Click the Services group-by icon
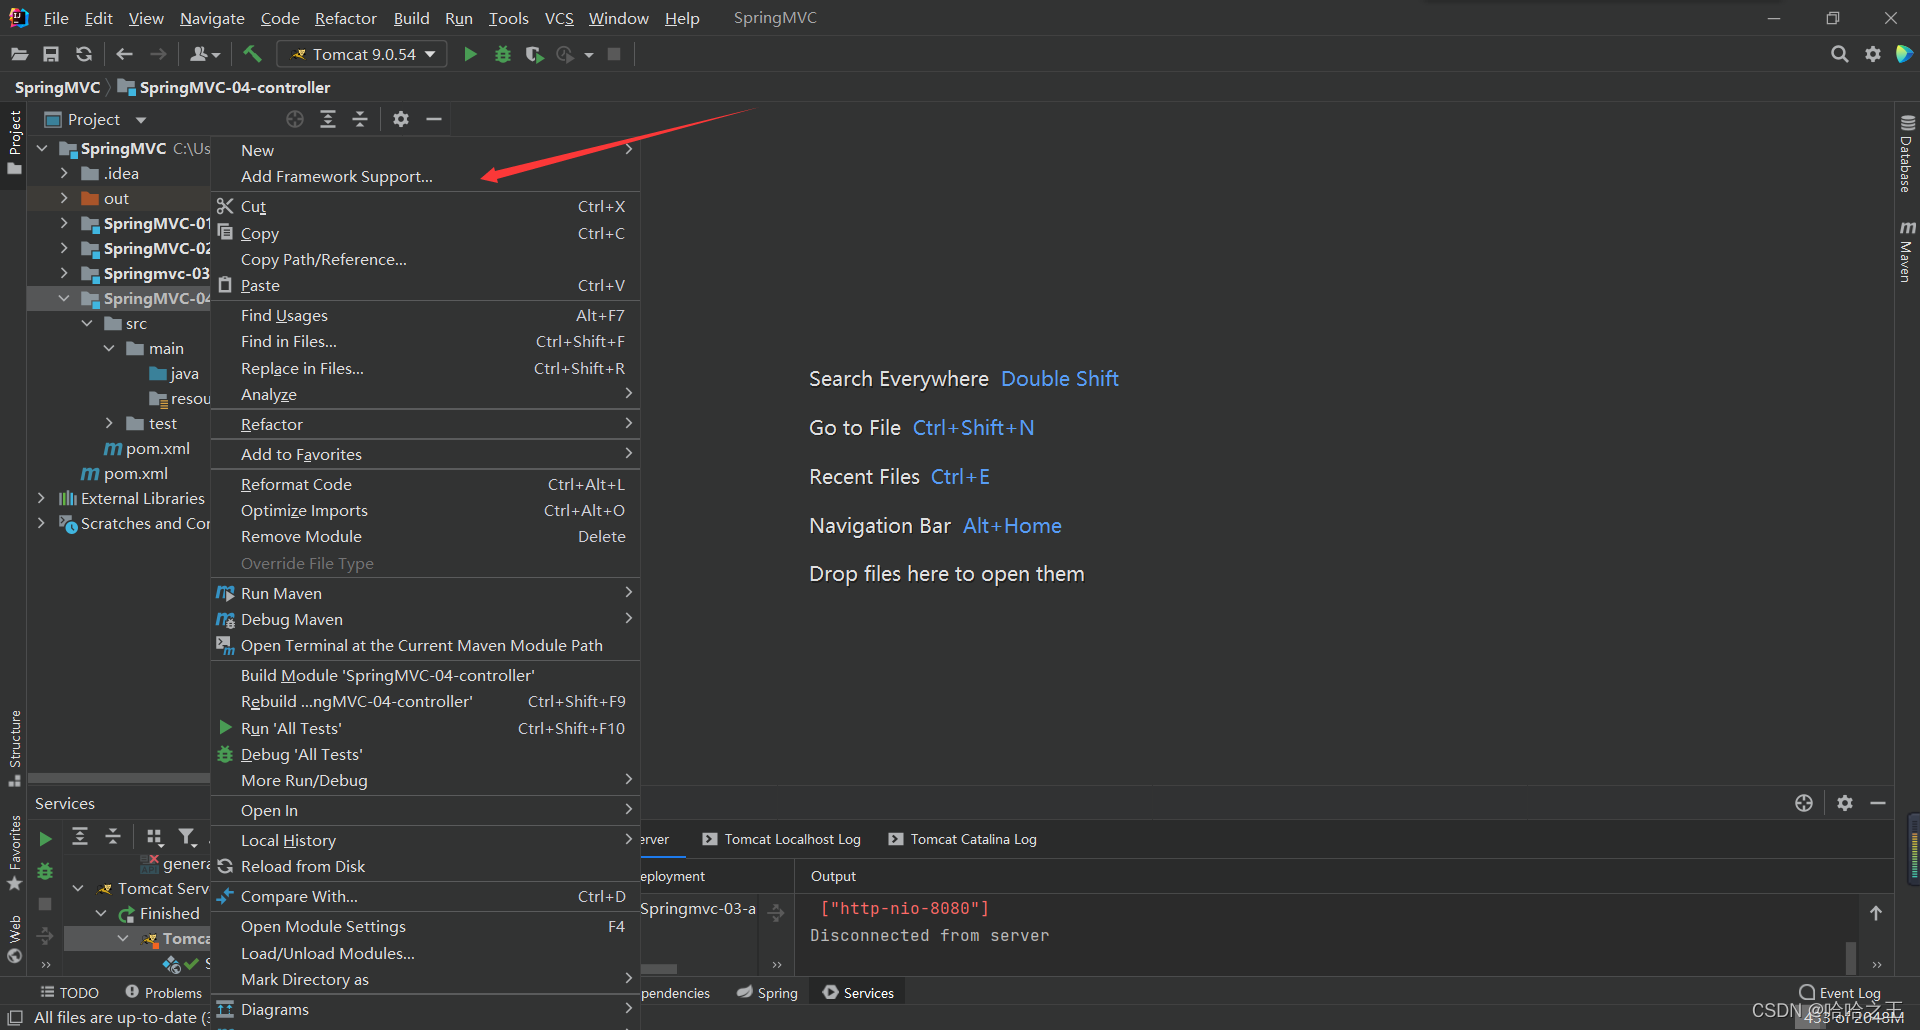The image size is (1920, 1030). 154,837
